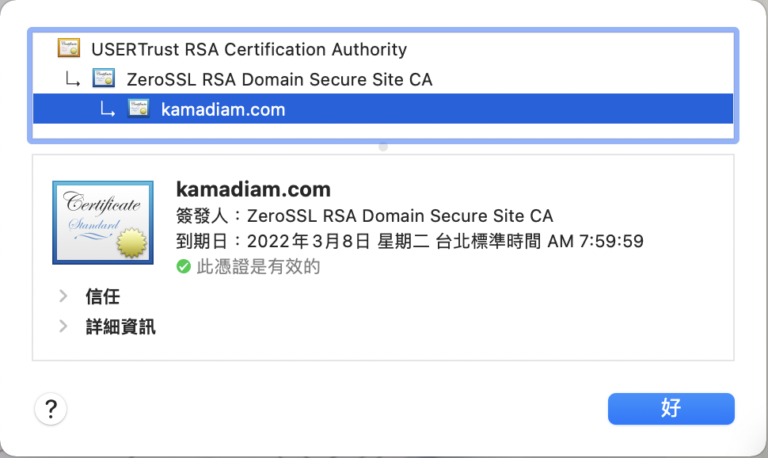The width and height of the screenshot is (768, 458).
Task: Click the USERTrust root certificate icon
Action: click(x=69, y=48)
